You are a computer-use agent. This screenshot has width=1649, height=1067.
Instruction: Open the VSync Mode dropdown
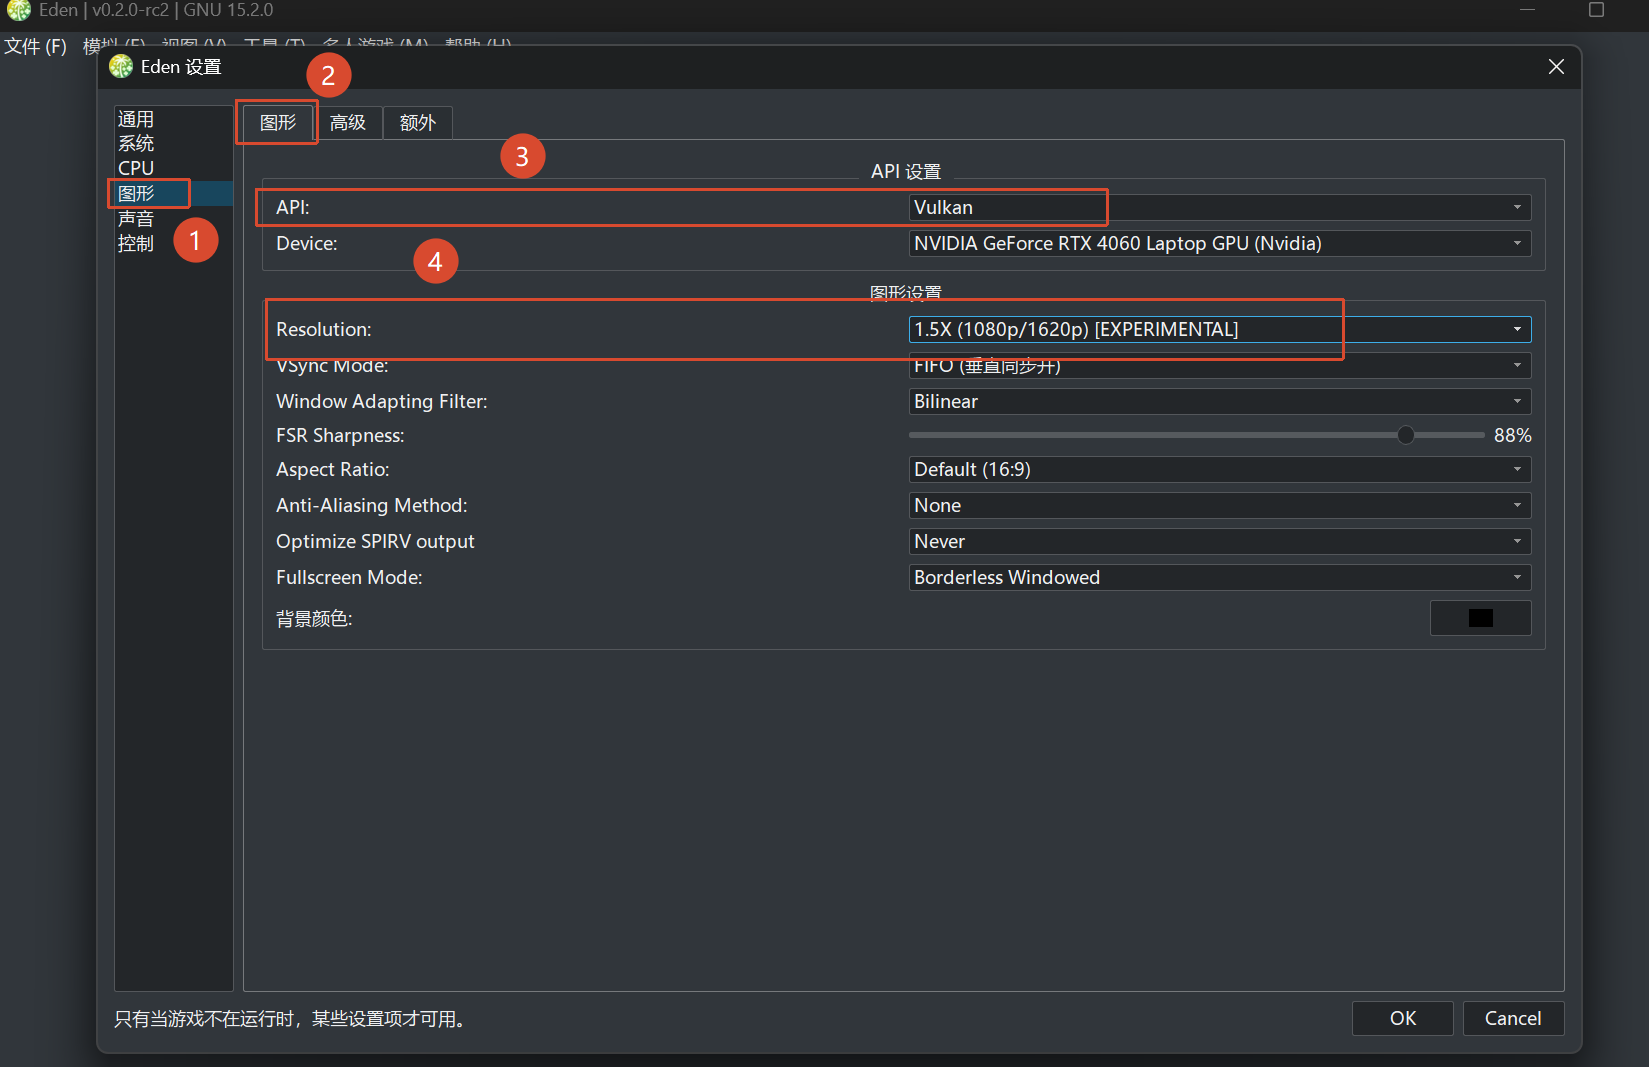coord(1219,365)
